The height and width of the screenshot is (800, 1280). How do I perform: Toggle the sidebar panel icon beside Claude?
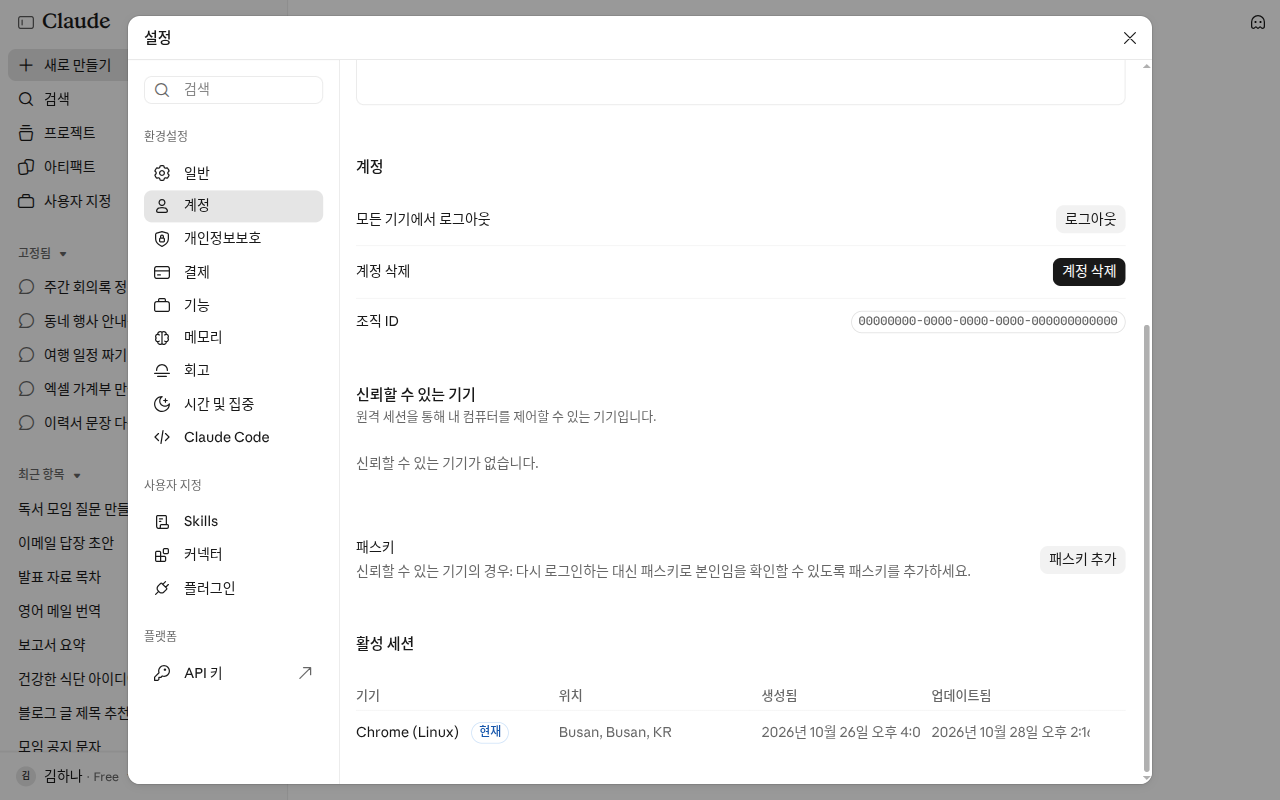coord(26,22)
